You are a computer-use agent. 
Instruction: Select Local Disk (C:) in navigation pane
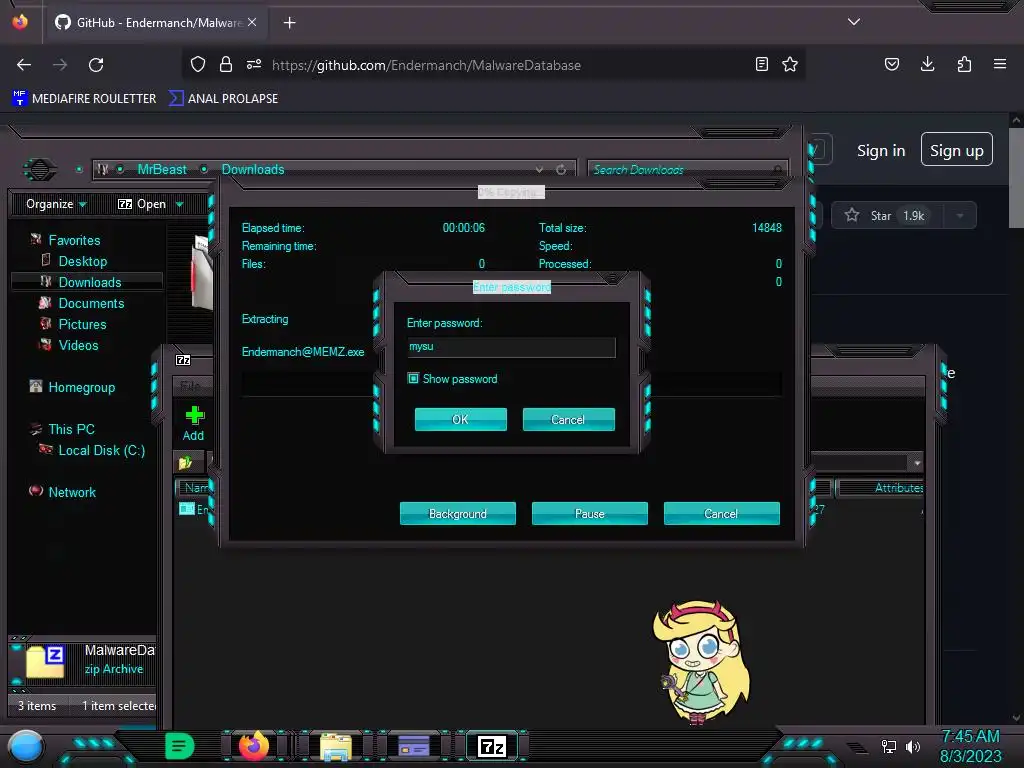[101, 450]
